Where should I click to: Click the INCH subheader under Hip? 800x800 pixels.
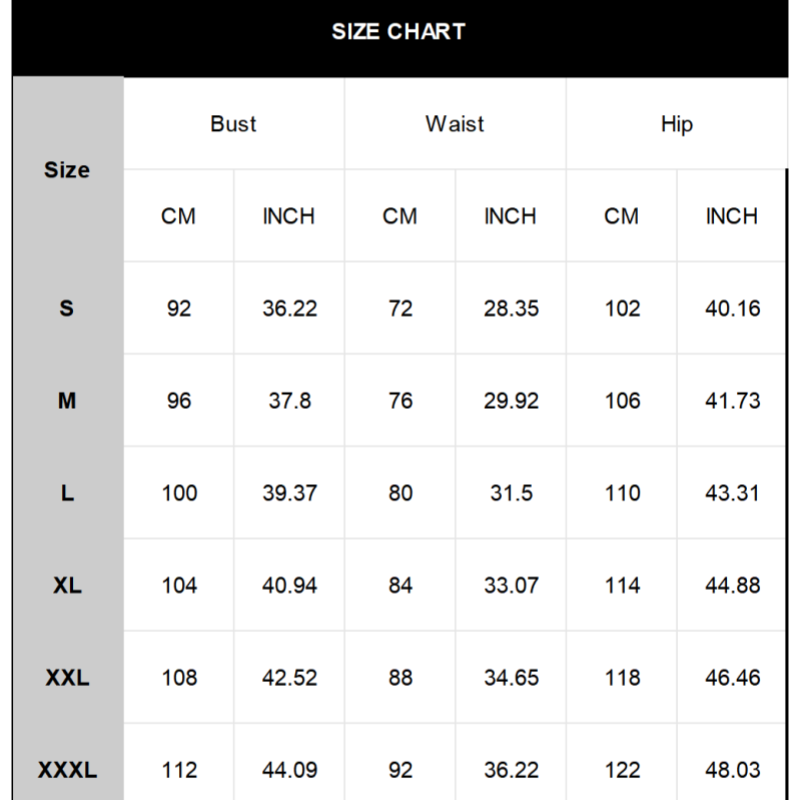(732, 216)
